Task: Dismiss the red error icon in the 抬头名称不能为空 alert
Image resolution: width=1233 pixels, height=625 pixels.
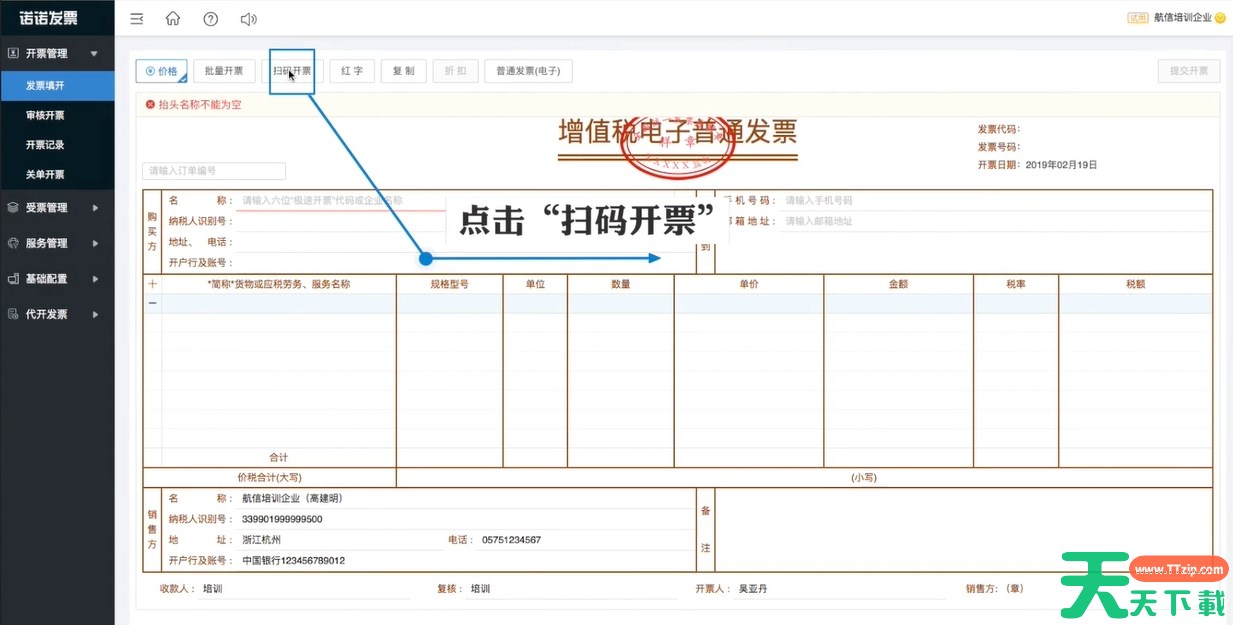Action: coord(150,104)
